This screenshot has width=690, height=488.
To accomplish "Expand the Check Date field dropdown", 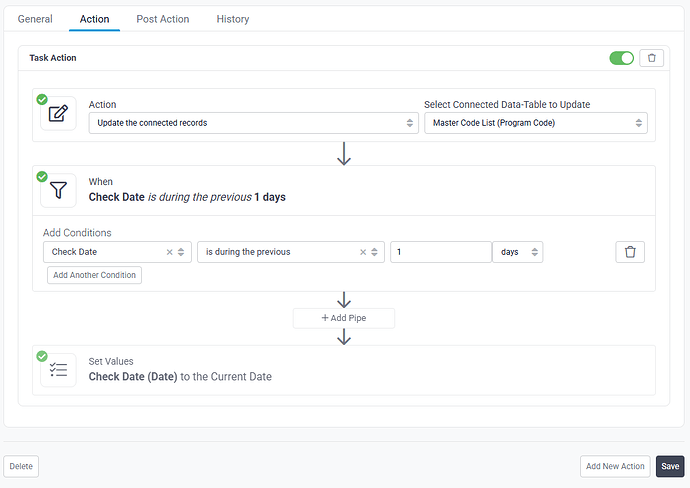I will click(x=182, y=252).
